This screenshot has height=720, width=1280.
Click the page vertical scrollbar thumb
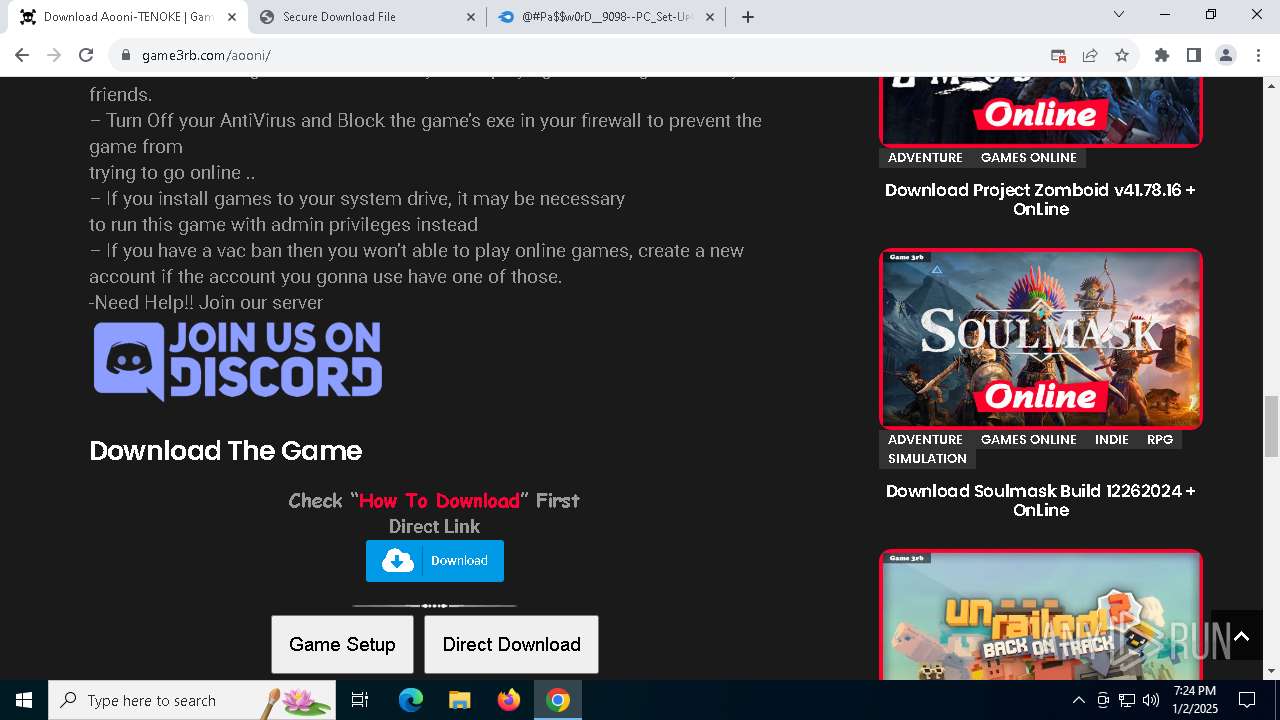1271,425
